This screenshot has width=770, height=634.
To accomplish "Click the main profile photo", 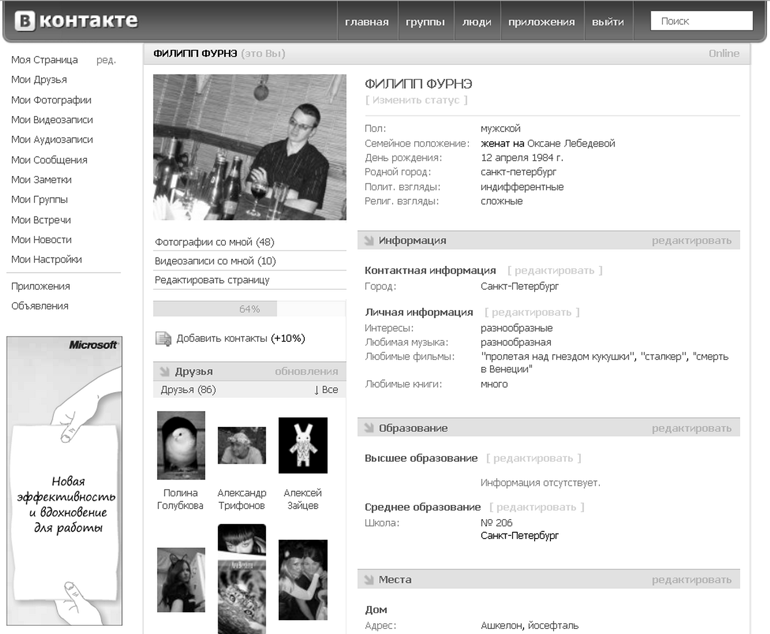I will pos(249,147).
